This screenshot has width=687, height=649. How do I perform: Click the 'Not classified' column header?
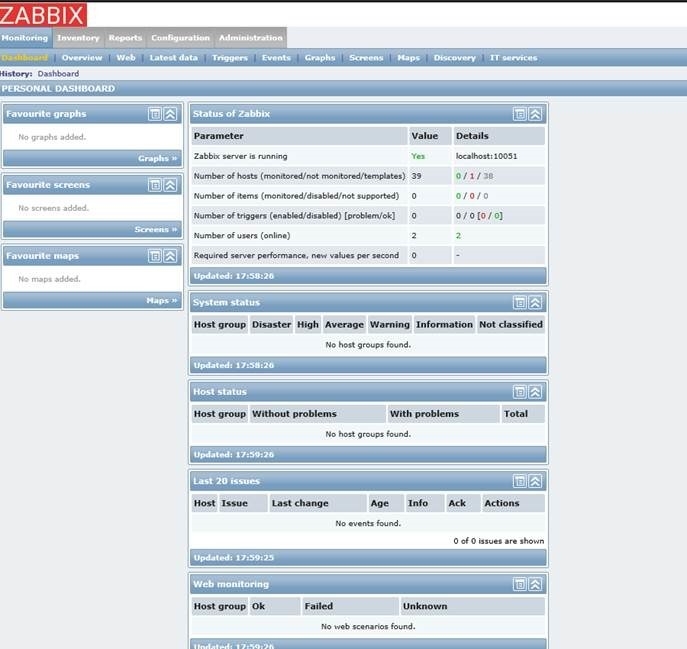point(511,325)
